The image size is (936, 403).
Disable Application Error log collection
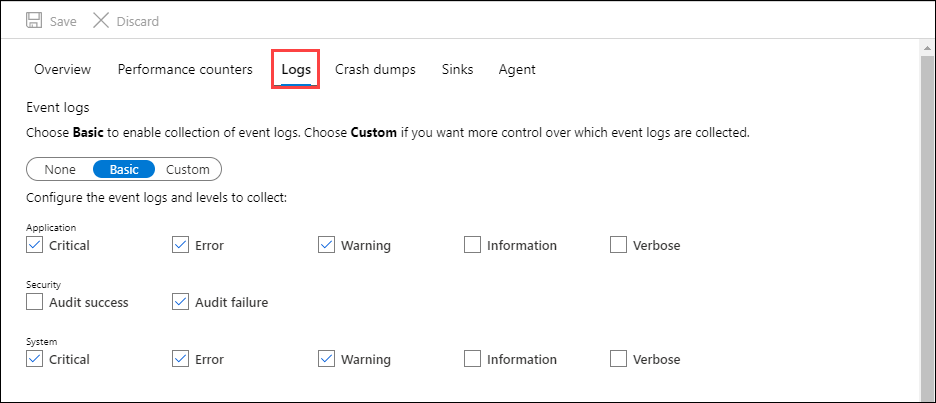click(x=181, y=245)
